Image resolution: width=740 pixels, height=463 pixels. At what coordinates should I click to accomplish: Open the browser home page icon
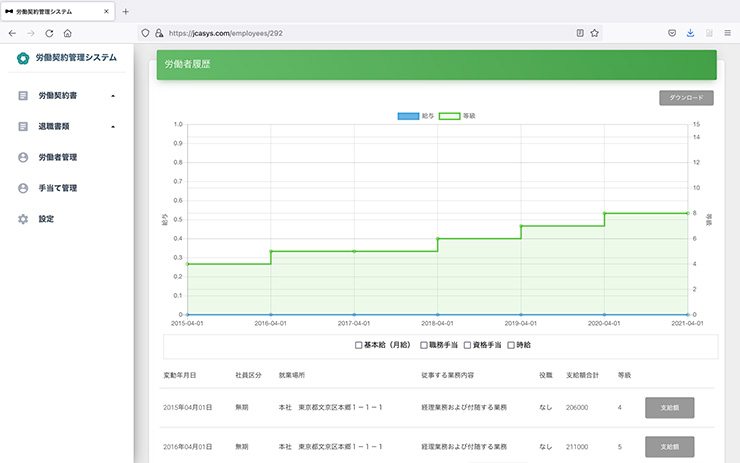(67, 33)
